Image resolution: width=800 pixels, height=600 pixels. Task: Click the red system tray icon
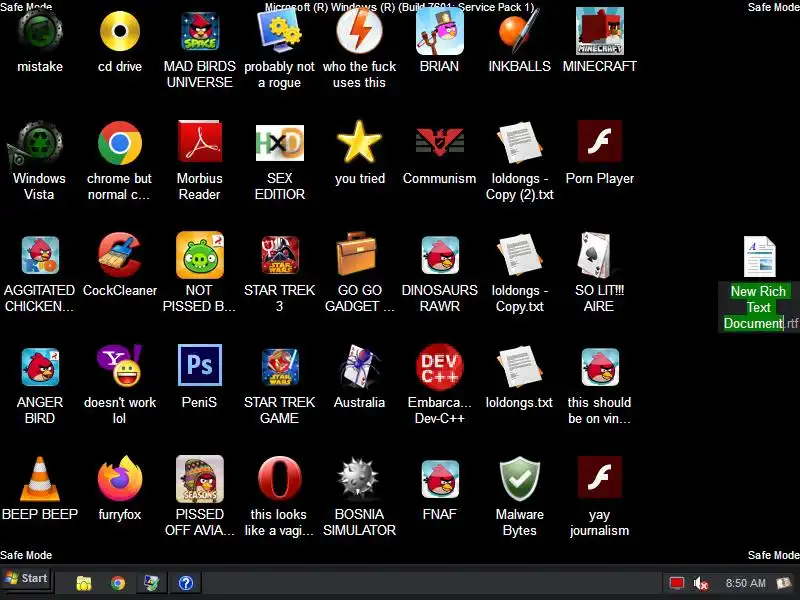point(677,583)
